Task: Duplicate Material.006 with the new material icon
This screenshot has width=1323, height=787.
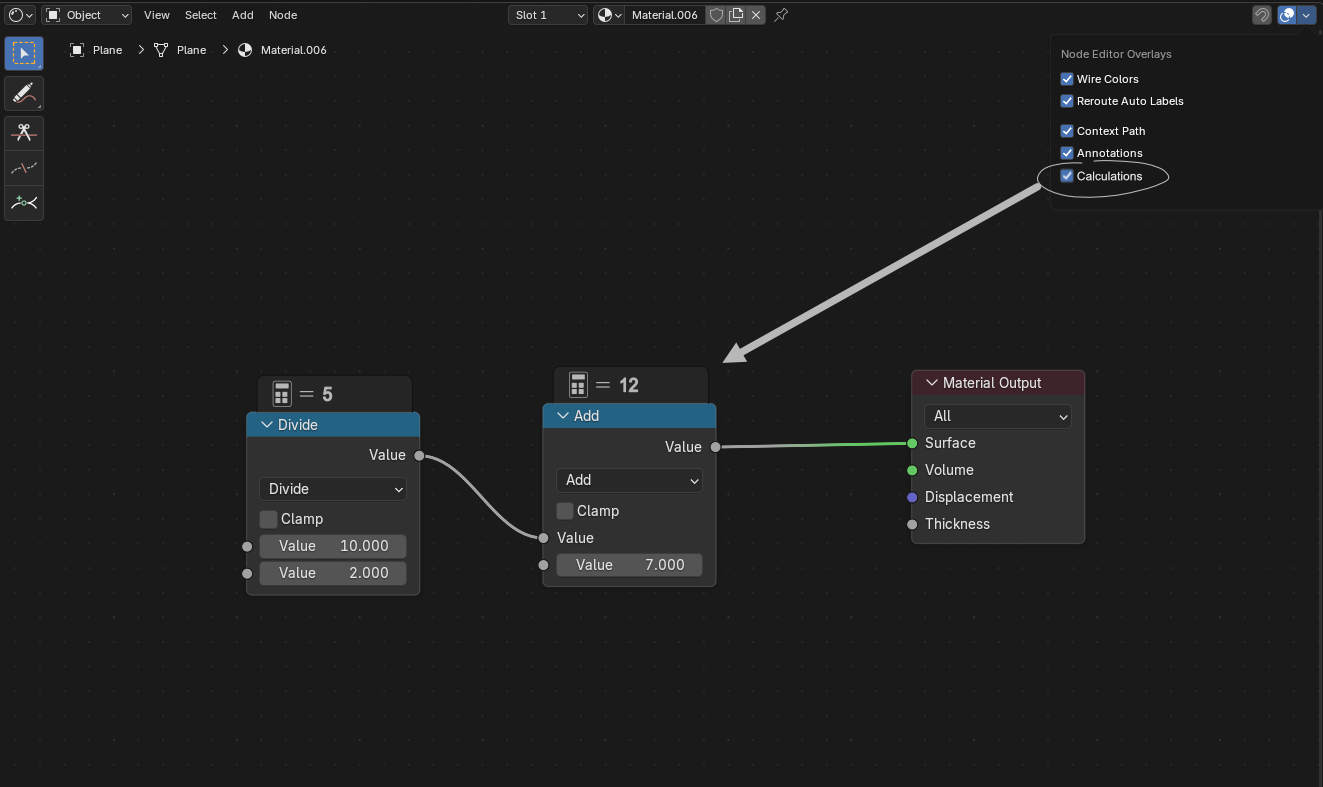Action: (x=736, y=15)
